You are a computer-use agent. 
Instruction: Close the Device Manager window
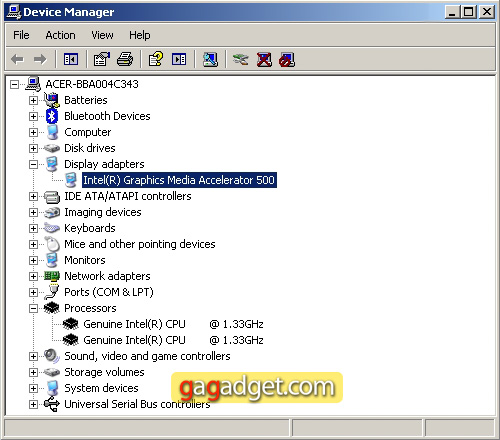coord(487,12)
